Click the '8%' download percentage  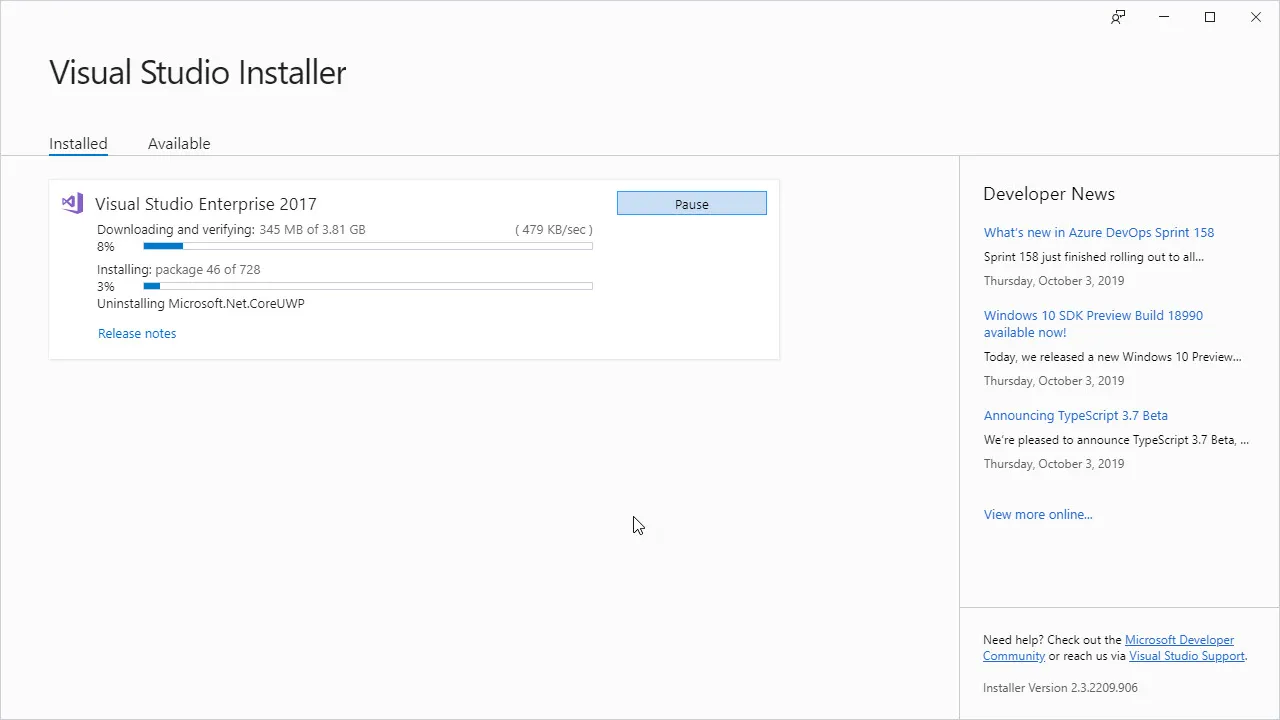tap(106, 247)
